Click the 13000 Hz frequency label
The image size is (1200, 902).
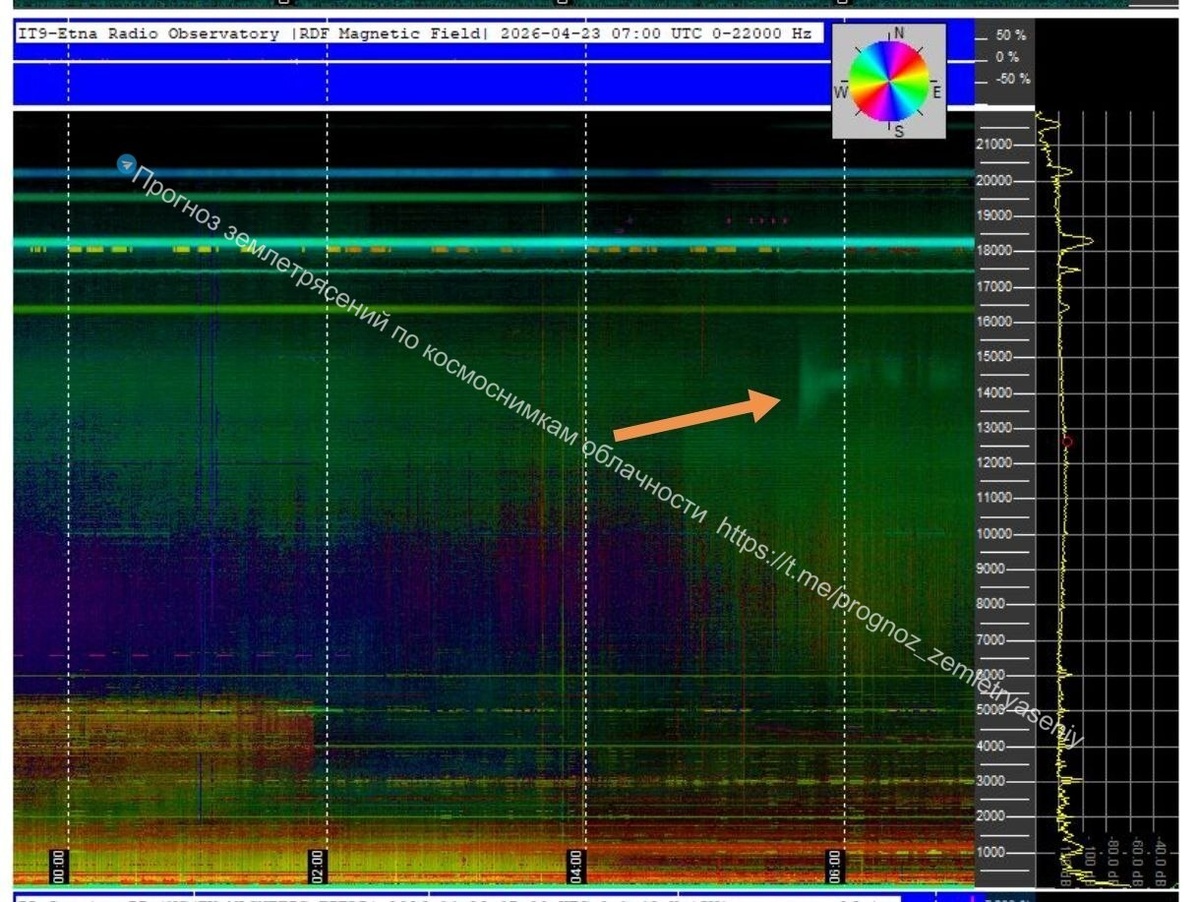coord(996,428)
